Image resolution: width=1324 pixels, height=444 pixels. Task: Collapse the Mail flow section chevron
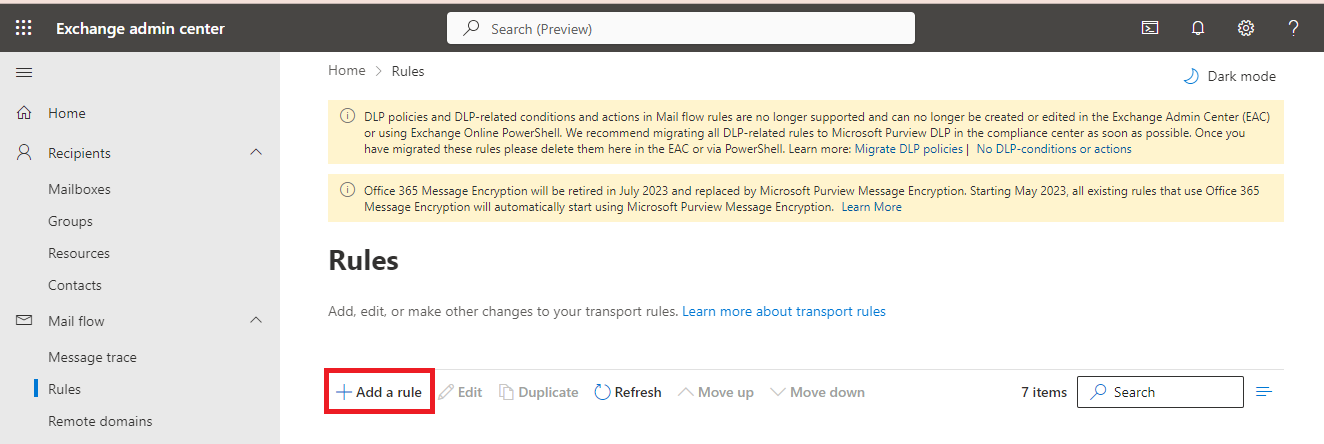(x=256, y=321)
